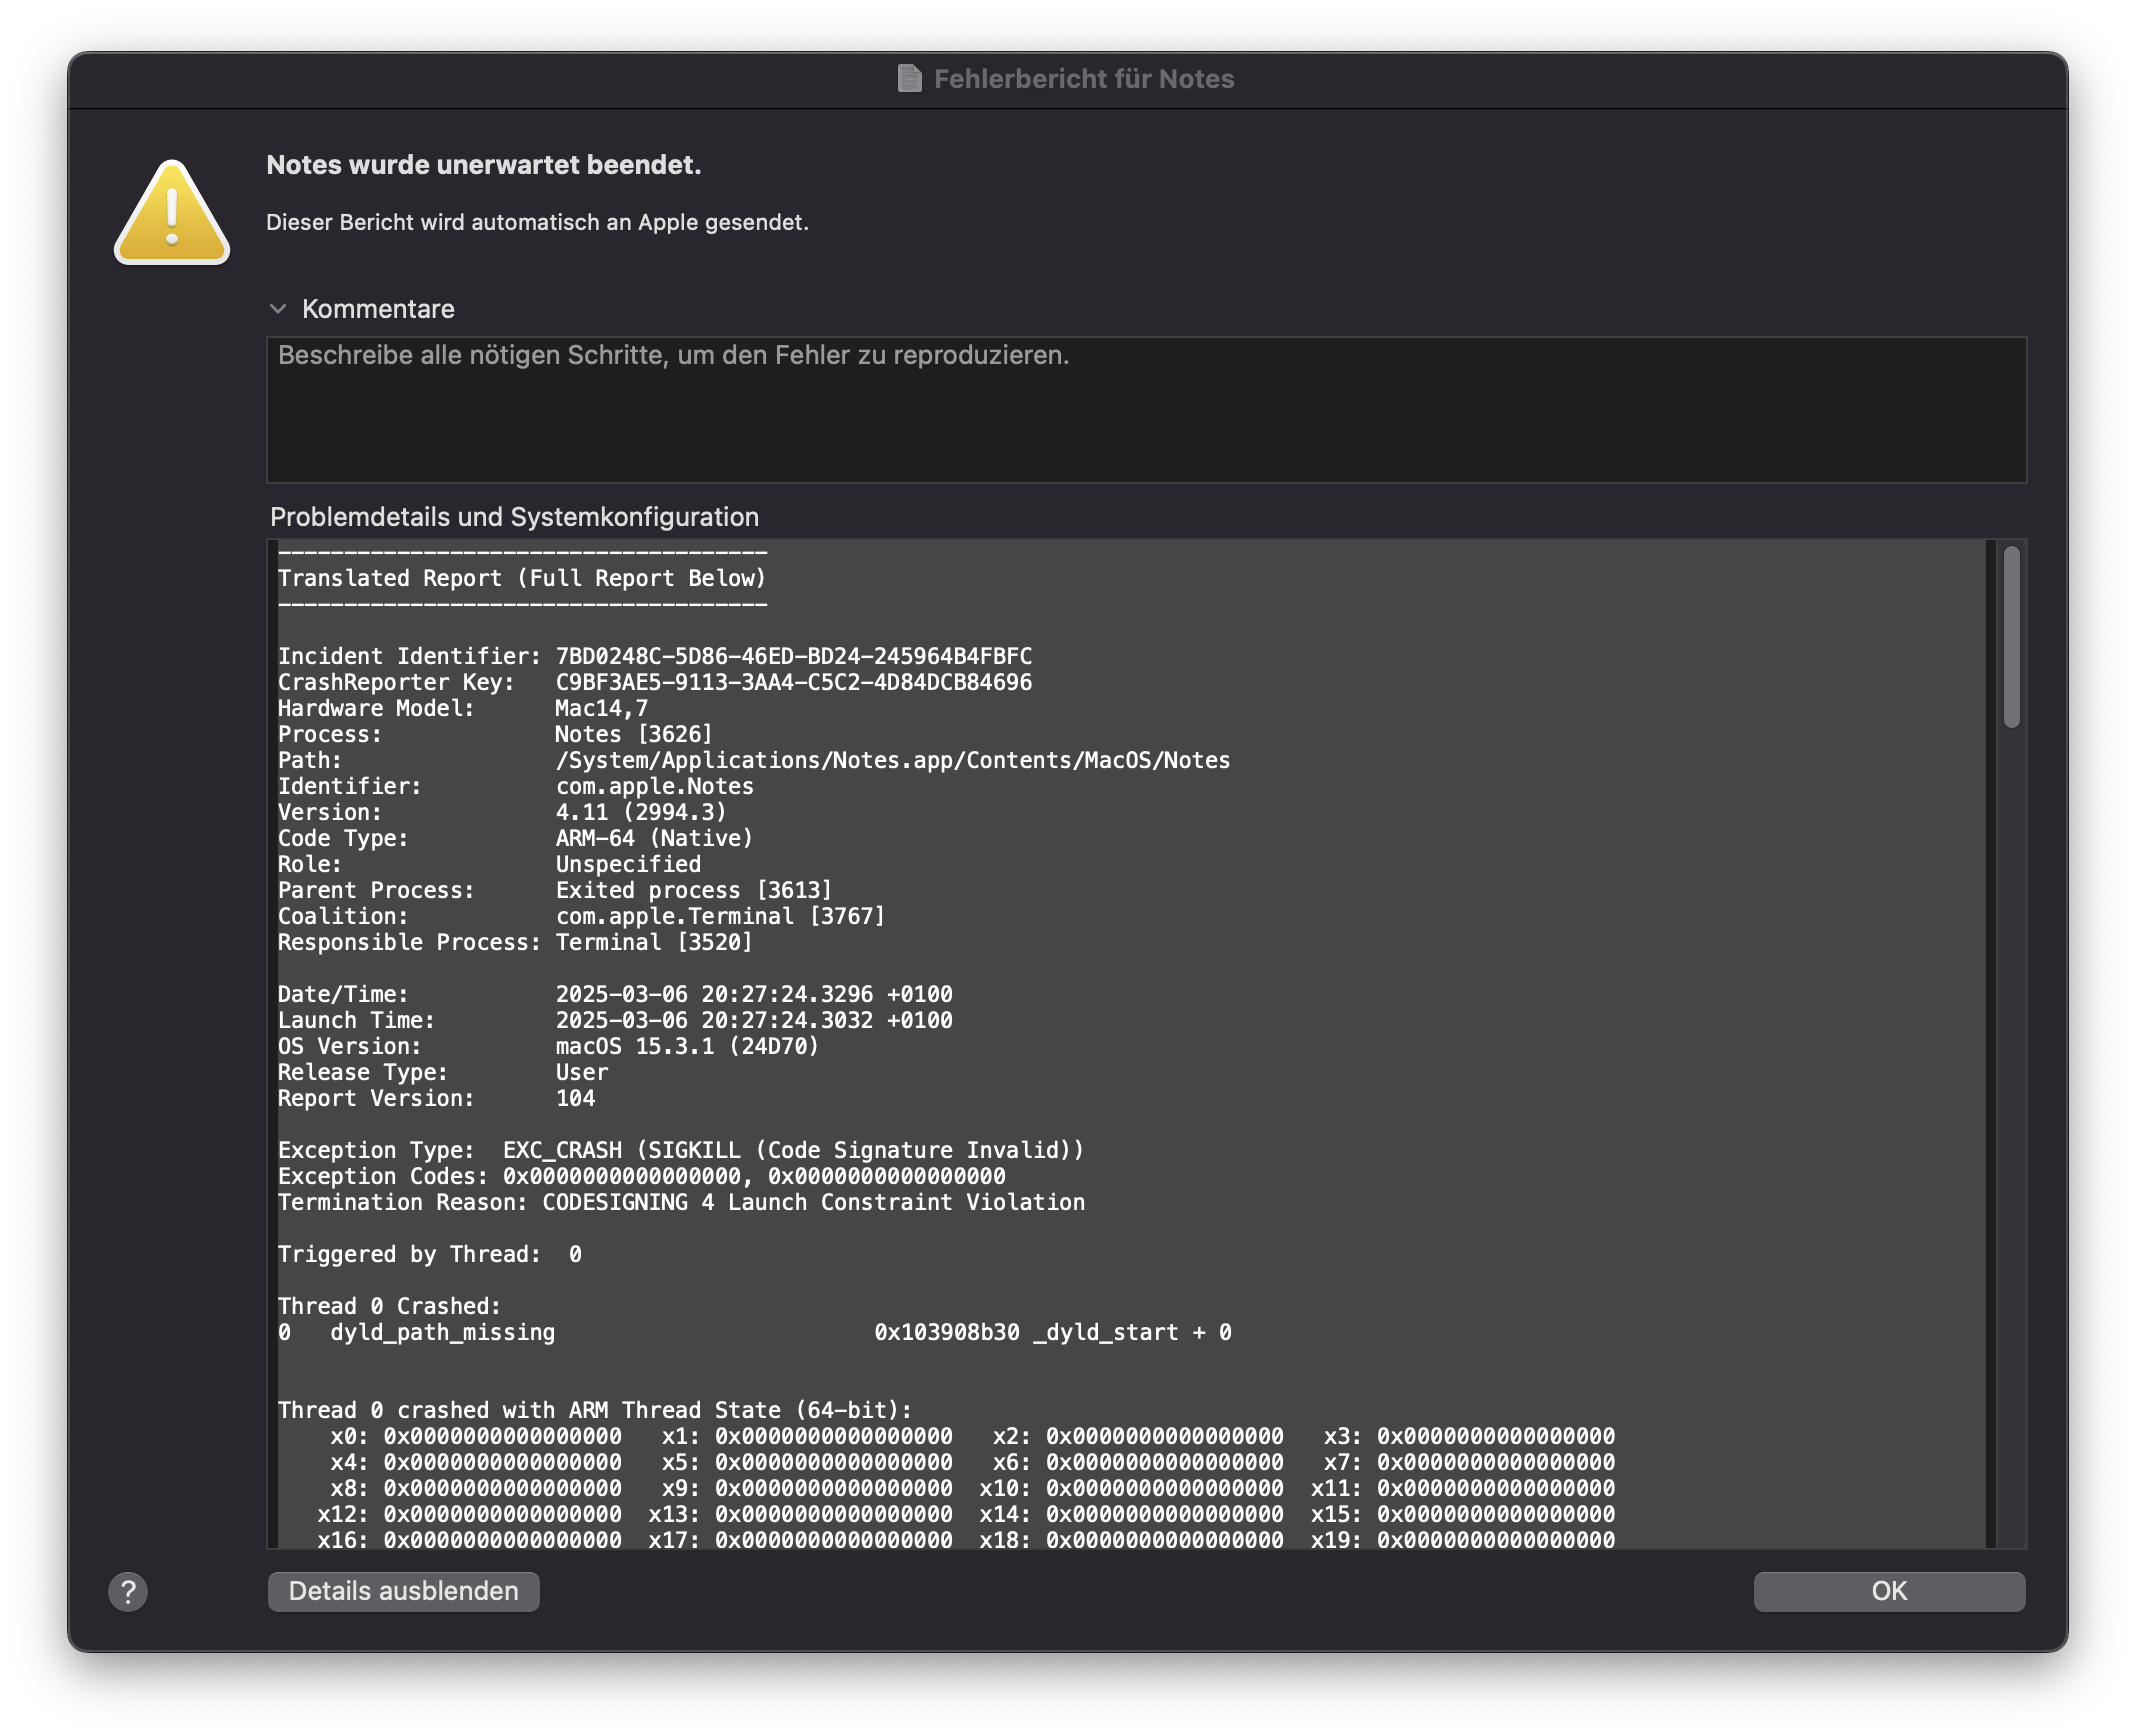Click the x10 register value
Viewport: 2136px width, 1736px height.
pyautogui.click(x=1165, y=1488)
